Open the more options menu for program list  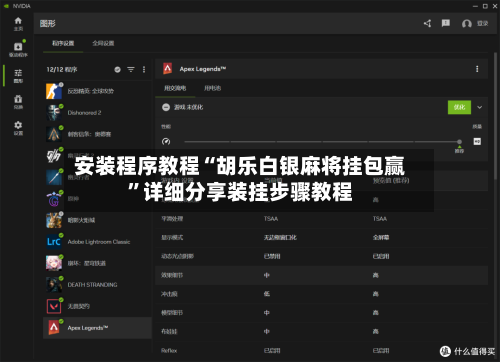(144, 69)
